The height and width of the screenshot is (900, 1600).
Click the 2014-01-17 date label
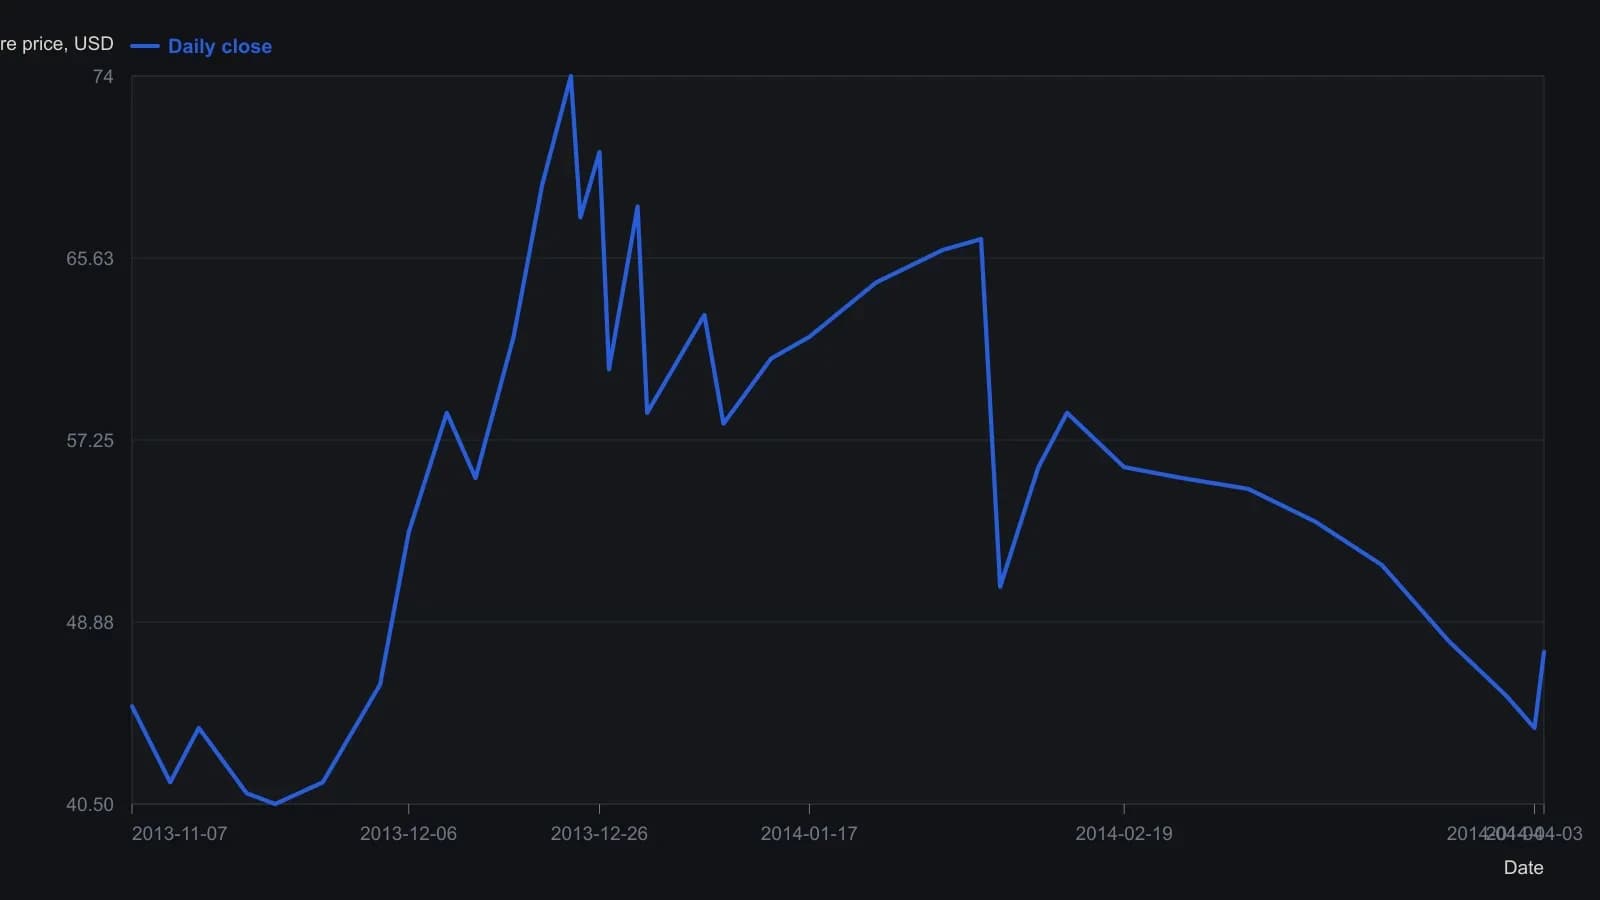coord(809,833)
